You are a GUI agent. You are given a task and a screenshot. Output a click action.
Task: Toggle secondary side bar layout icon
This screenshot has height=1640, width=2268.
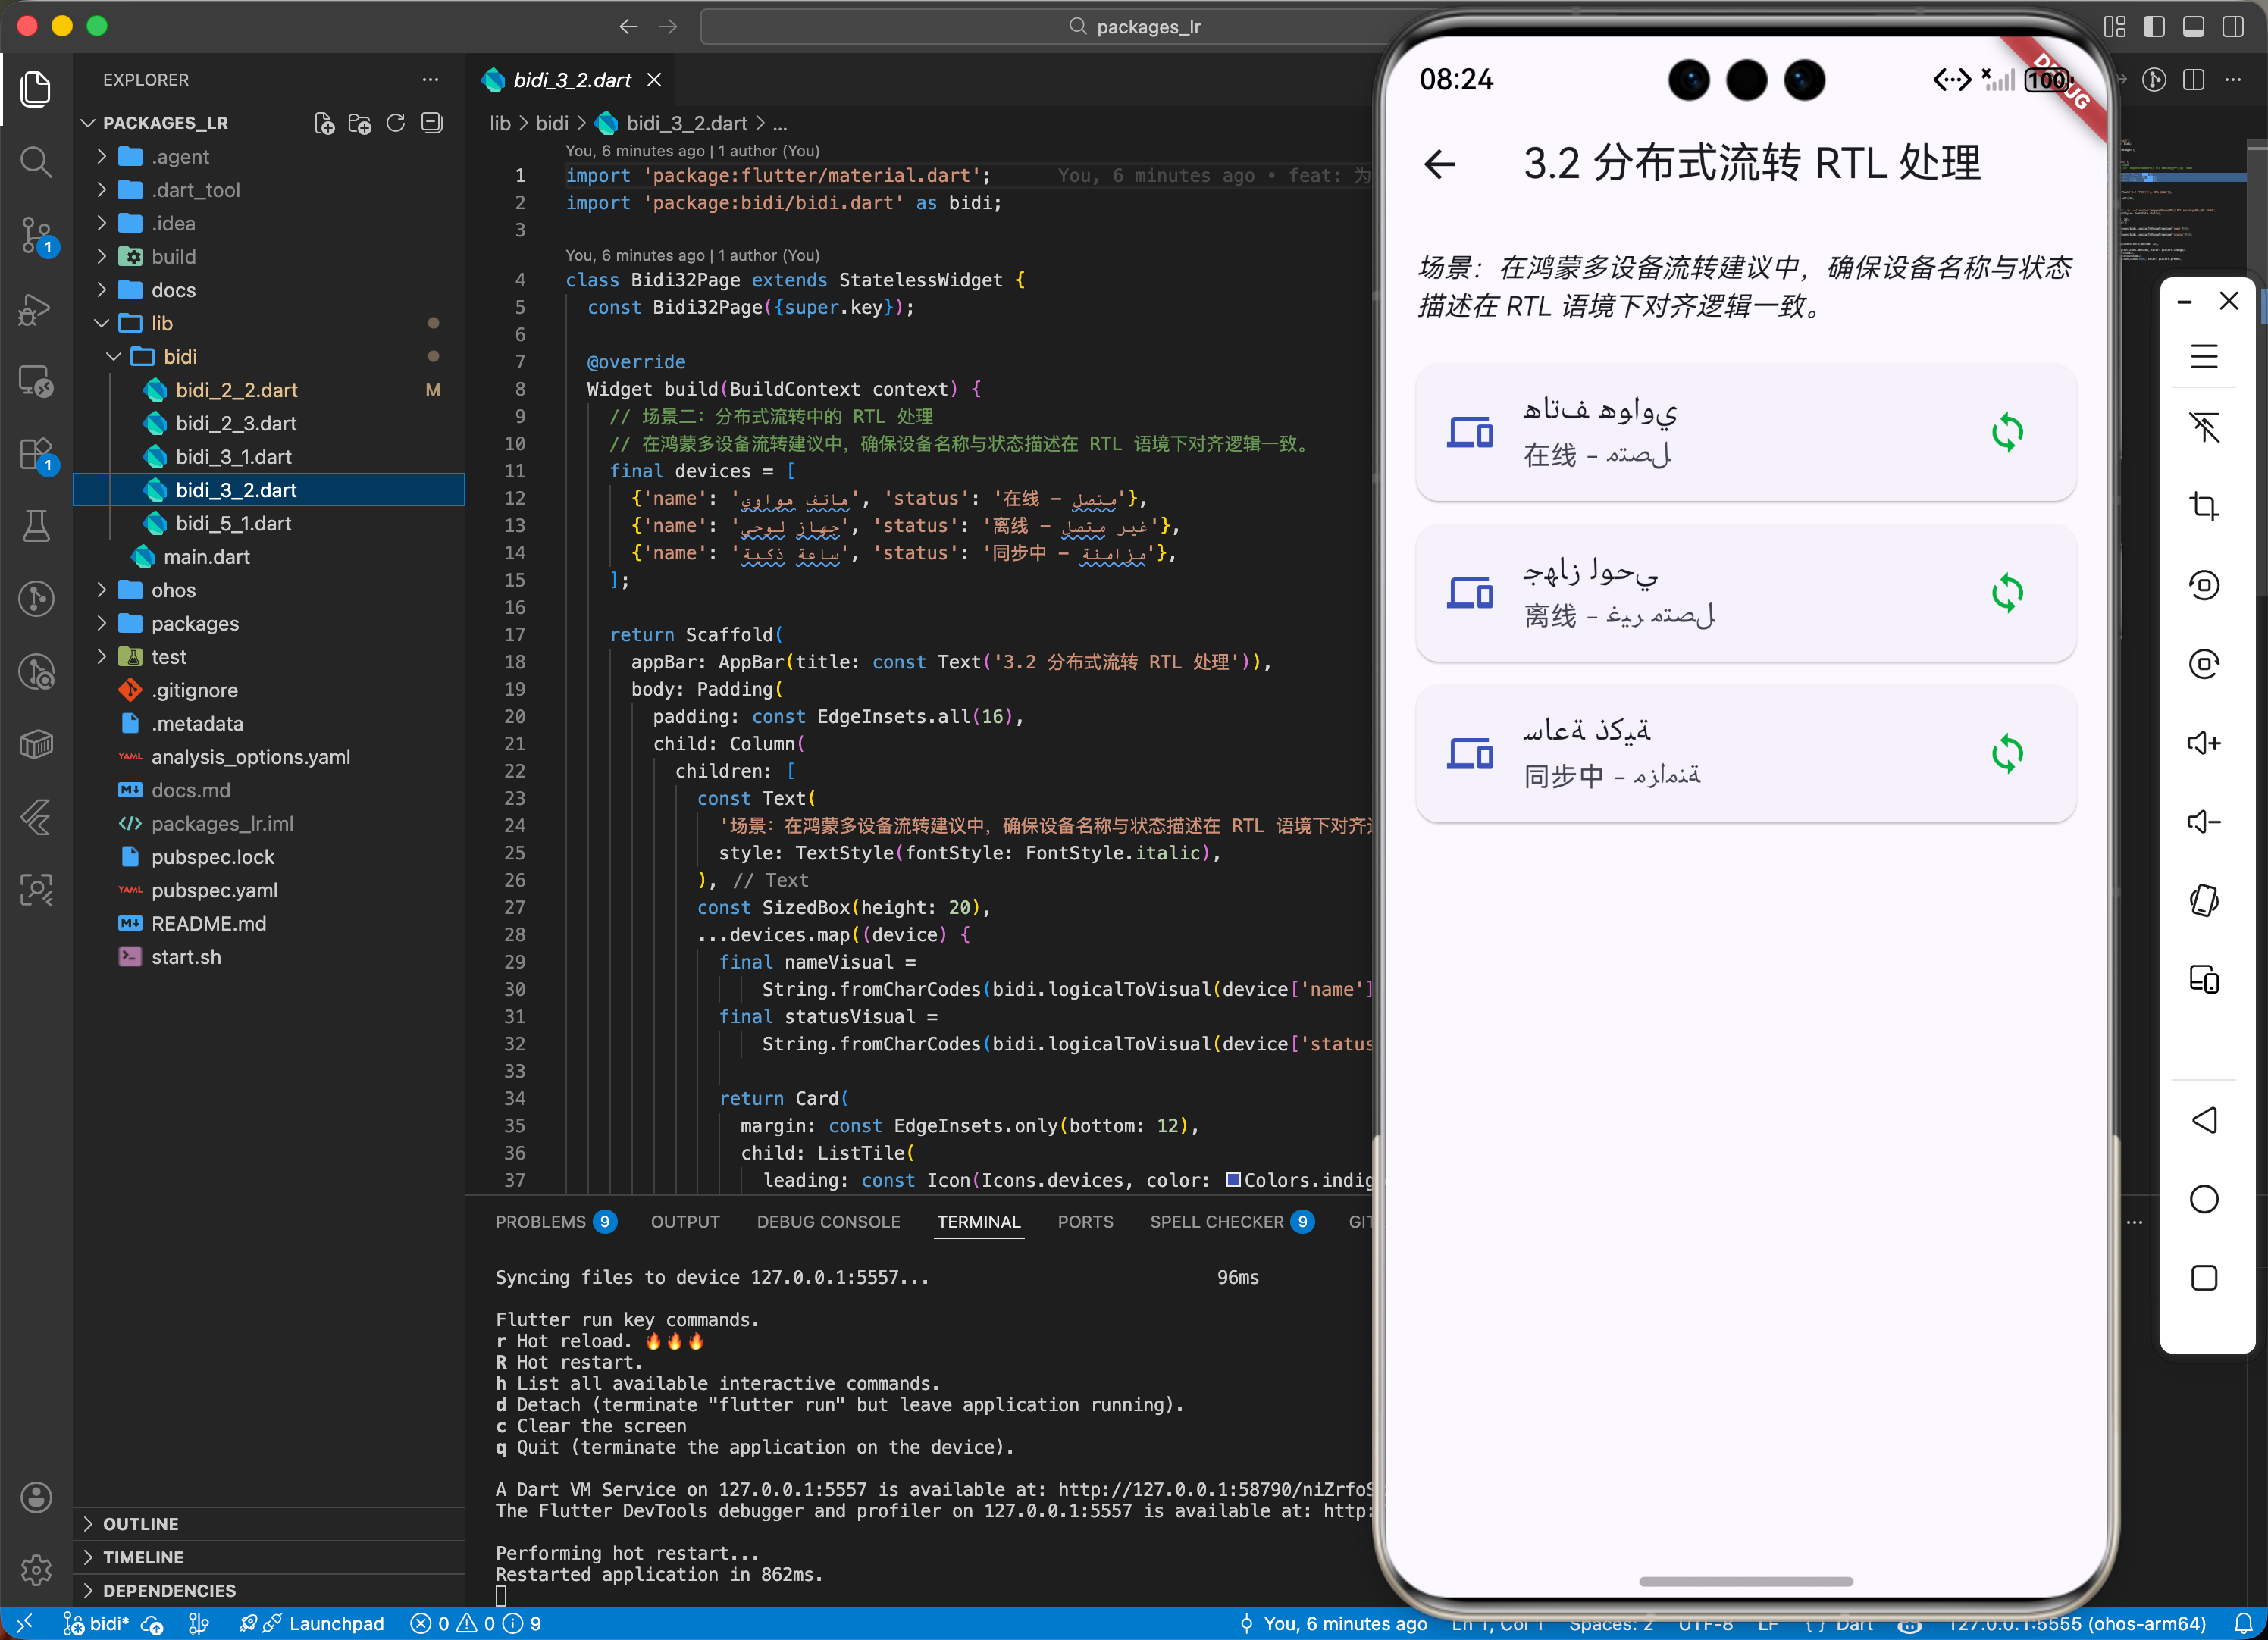pos(2232,27)
